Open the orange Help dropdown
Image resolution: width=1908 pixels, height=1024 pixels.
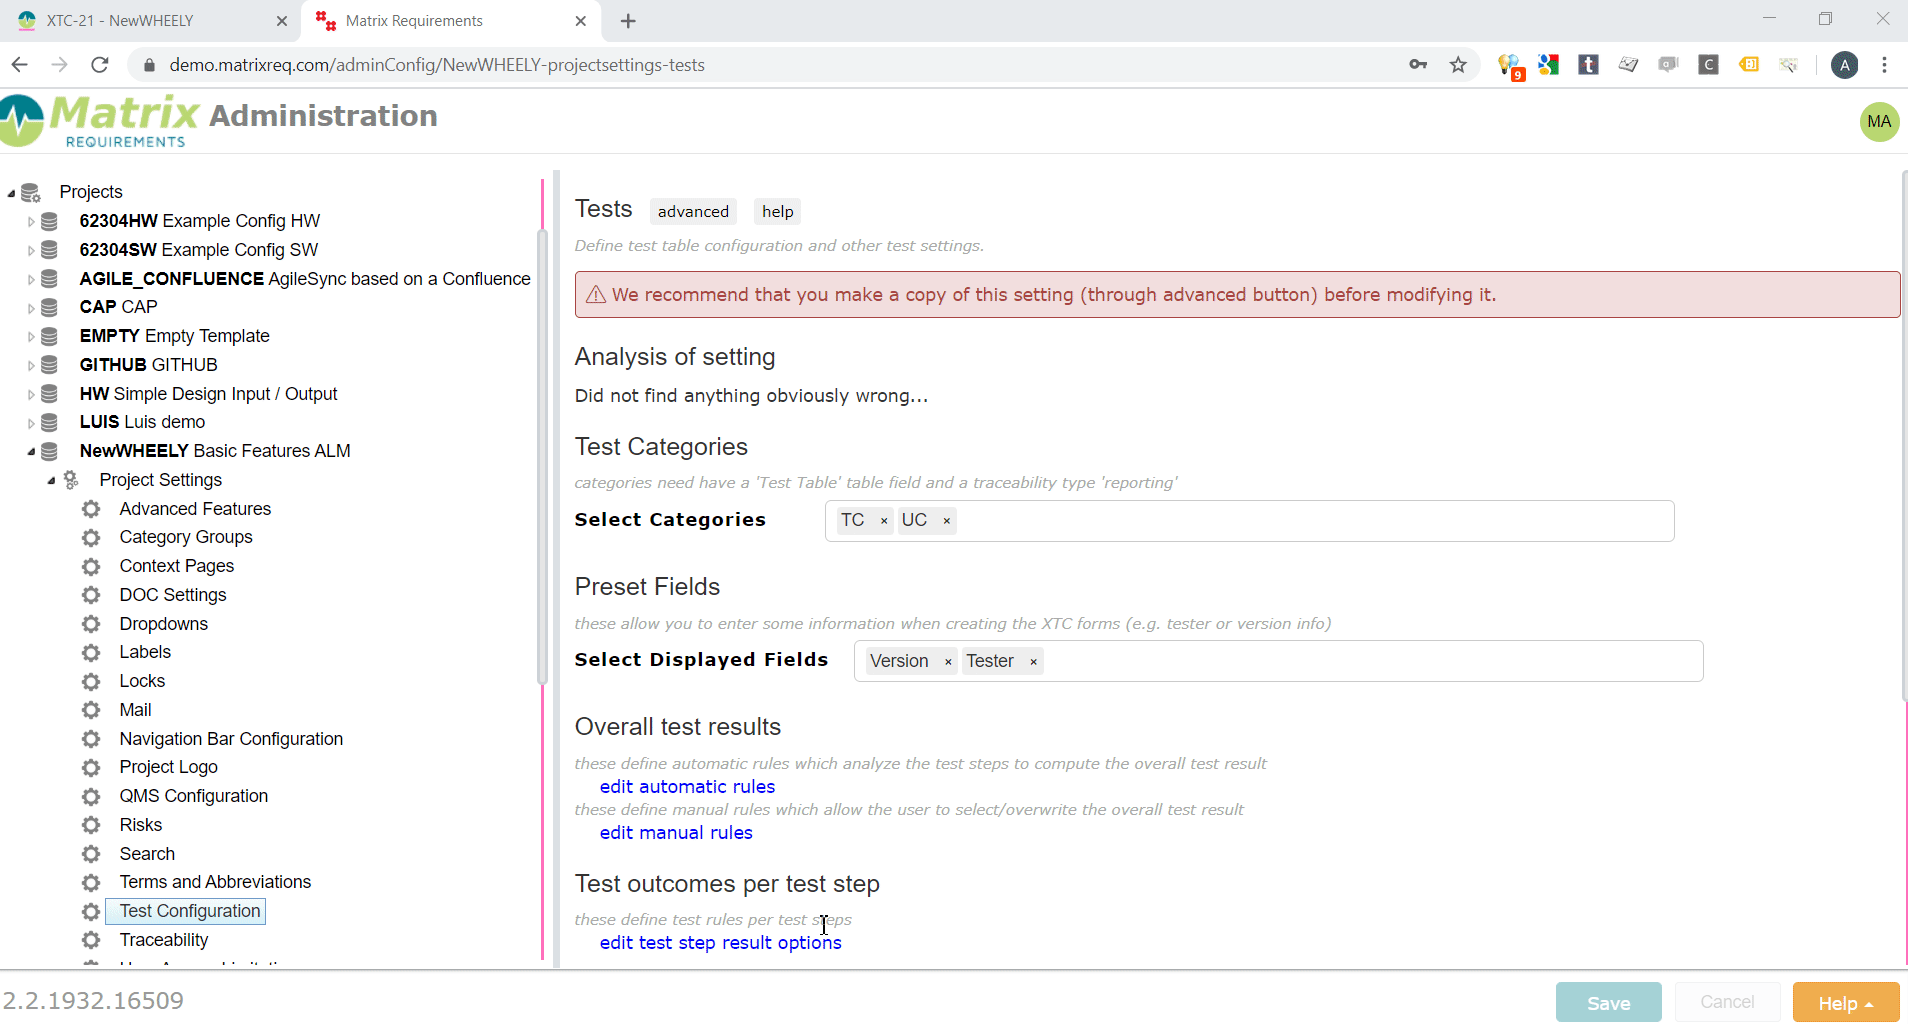(x=1846, y=1002)
